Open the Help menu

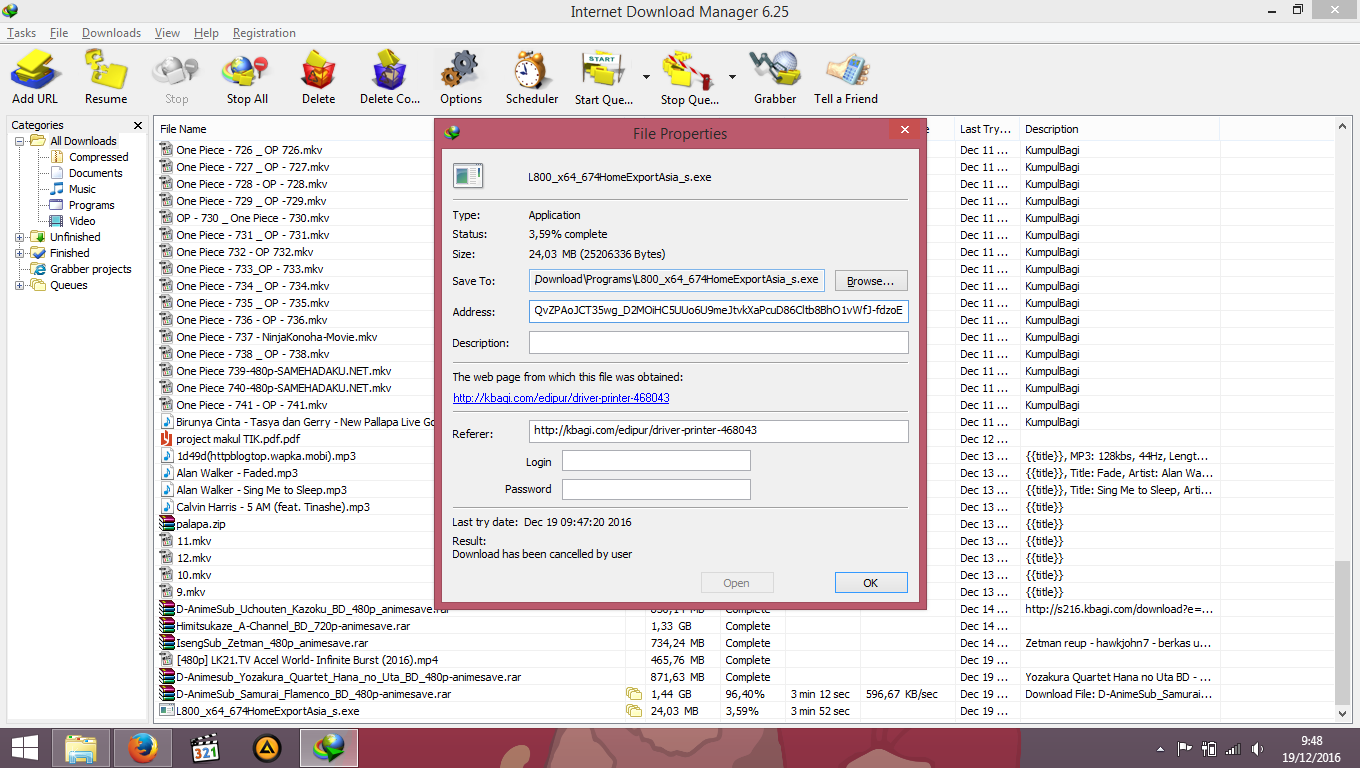[x=206, y=33]
